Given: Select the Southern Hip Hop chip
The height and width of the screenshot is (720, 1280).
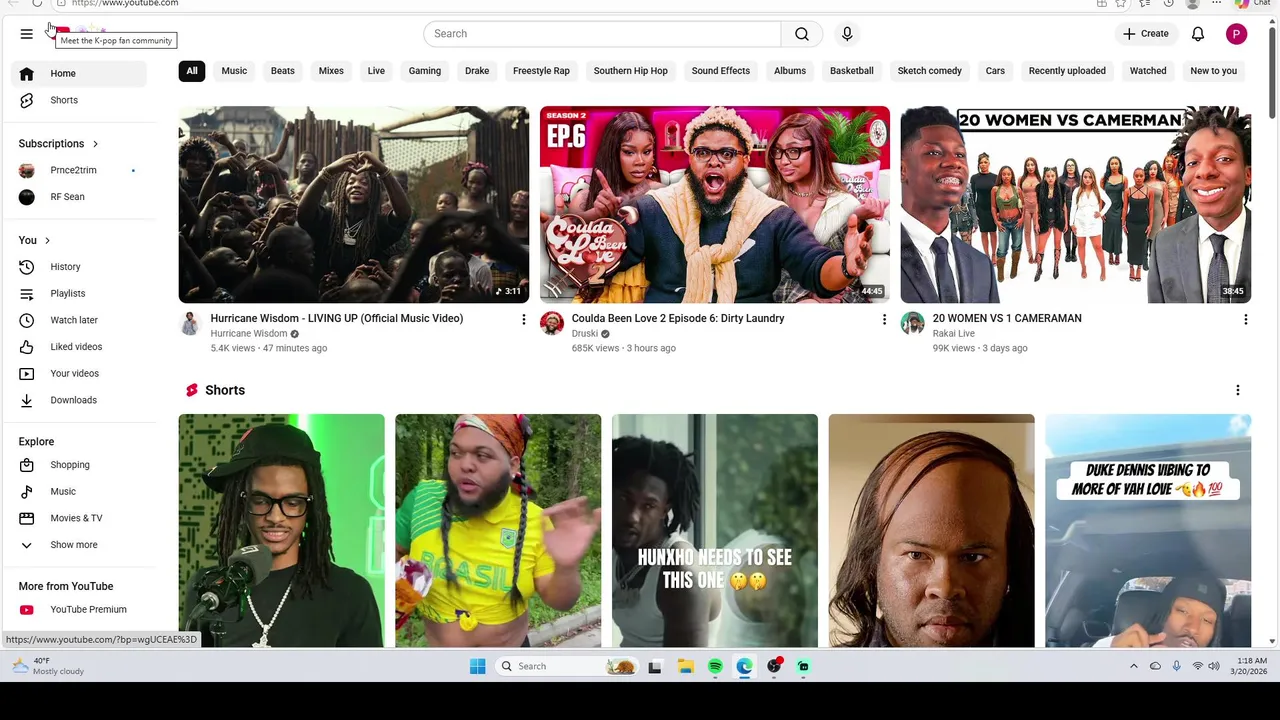Looking at the screenshot, I should point(631,71).
